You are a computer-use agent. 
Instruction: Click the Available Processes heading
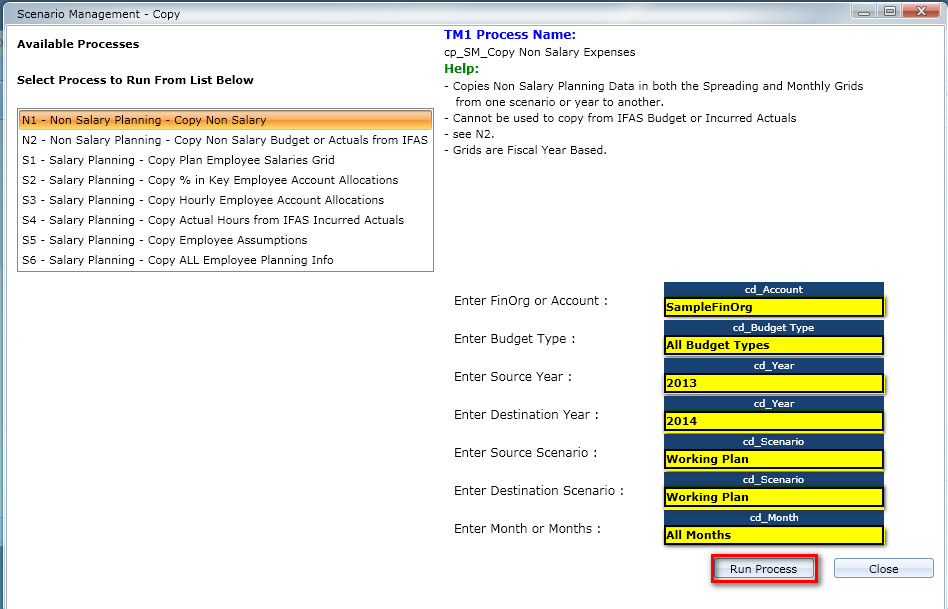[78, 44]
